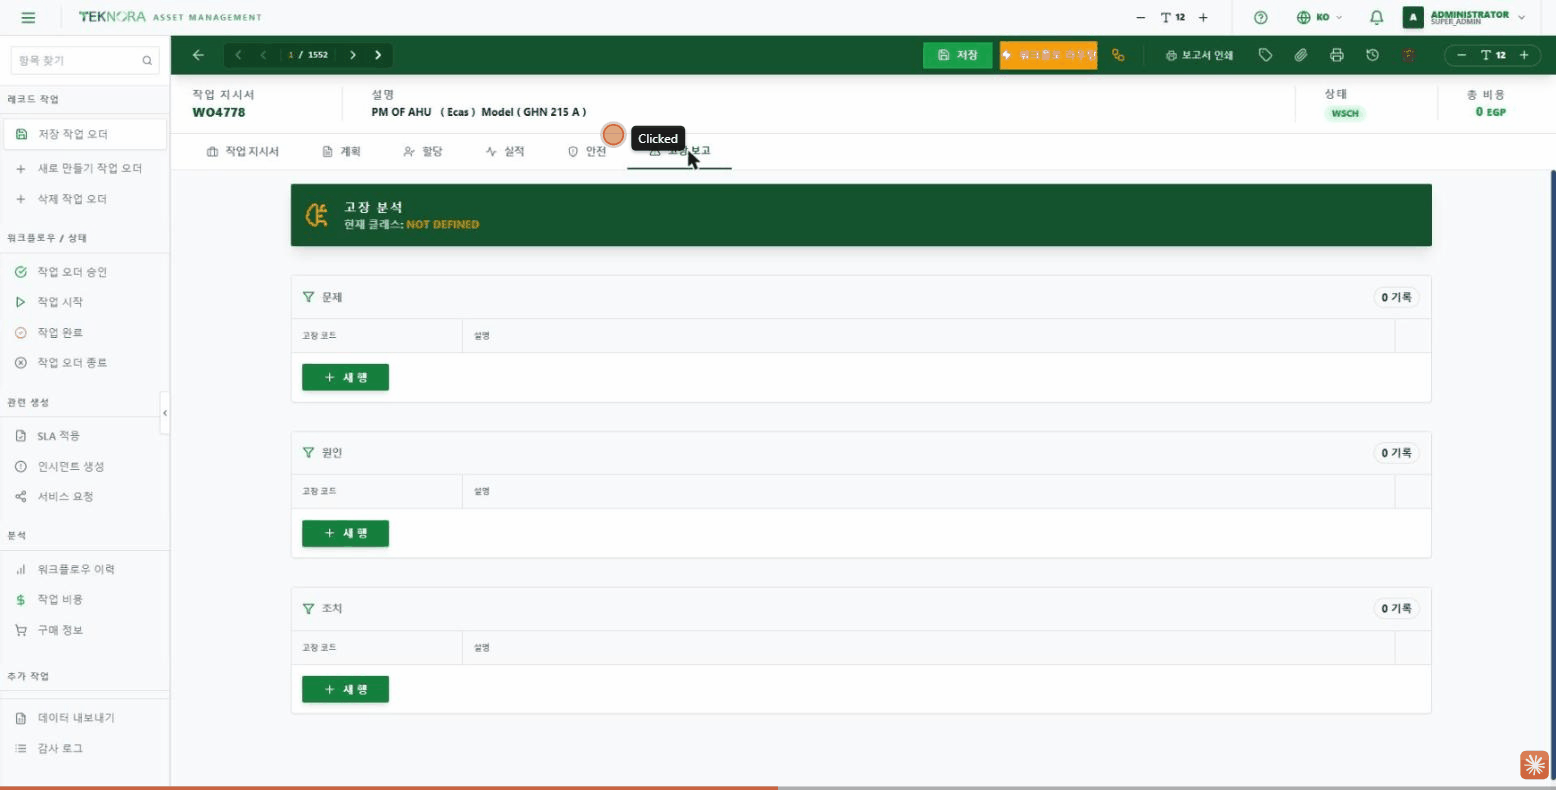Expand the Administrator account menu
The width and height of the screenshot is (1556, 790).
click(1465, 17)
